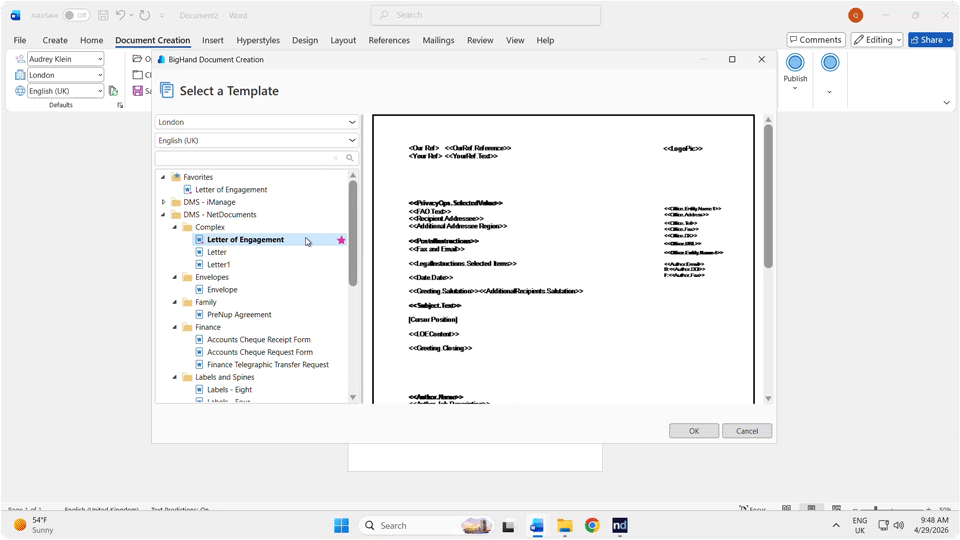The image size is (960, 540).
Task: Open File Explorer from the taskbar
Action: click(564, 525)
